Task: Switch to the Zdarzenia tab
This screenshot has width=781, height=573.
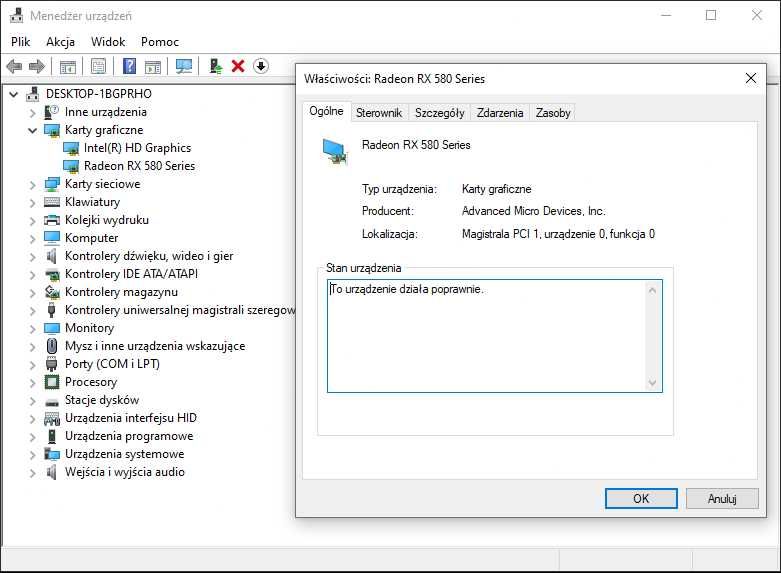Action: coord(500,113)
